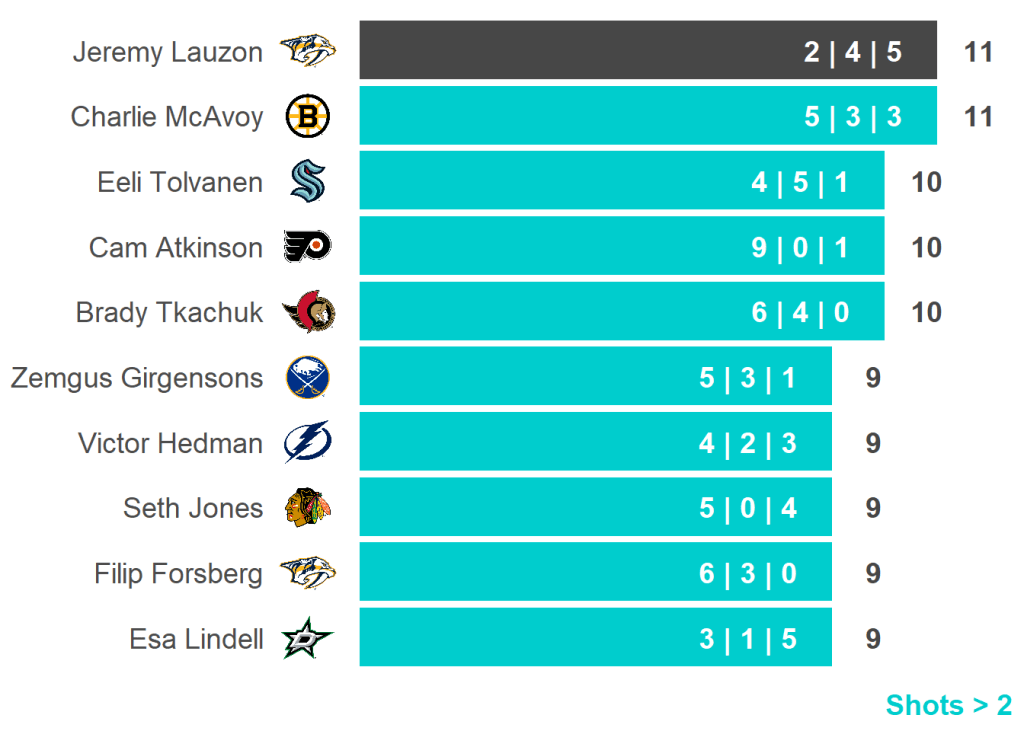
Task: Click the Esa Lindell player name
Action: (x=196, y=639)
